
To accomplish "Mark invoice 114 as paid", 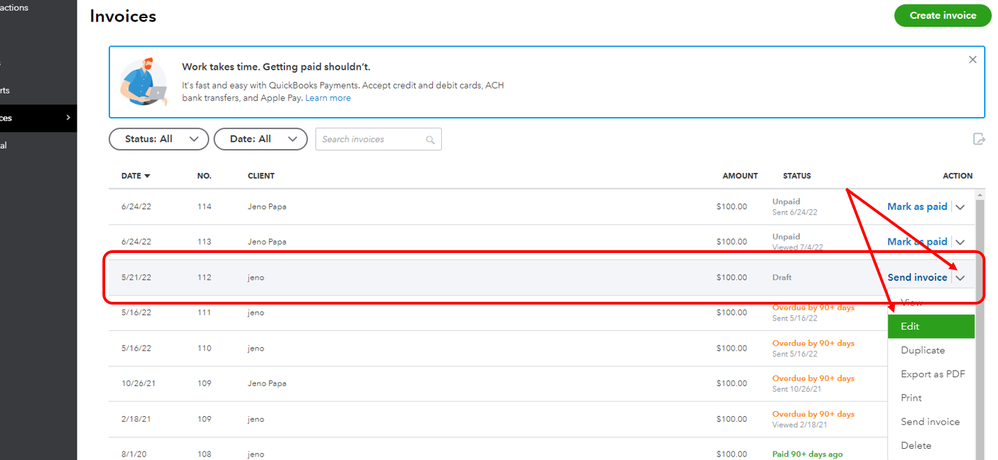I will click(x=916, y=207).
